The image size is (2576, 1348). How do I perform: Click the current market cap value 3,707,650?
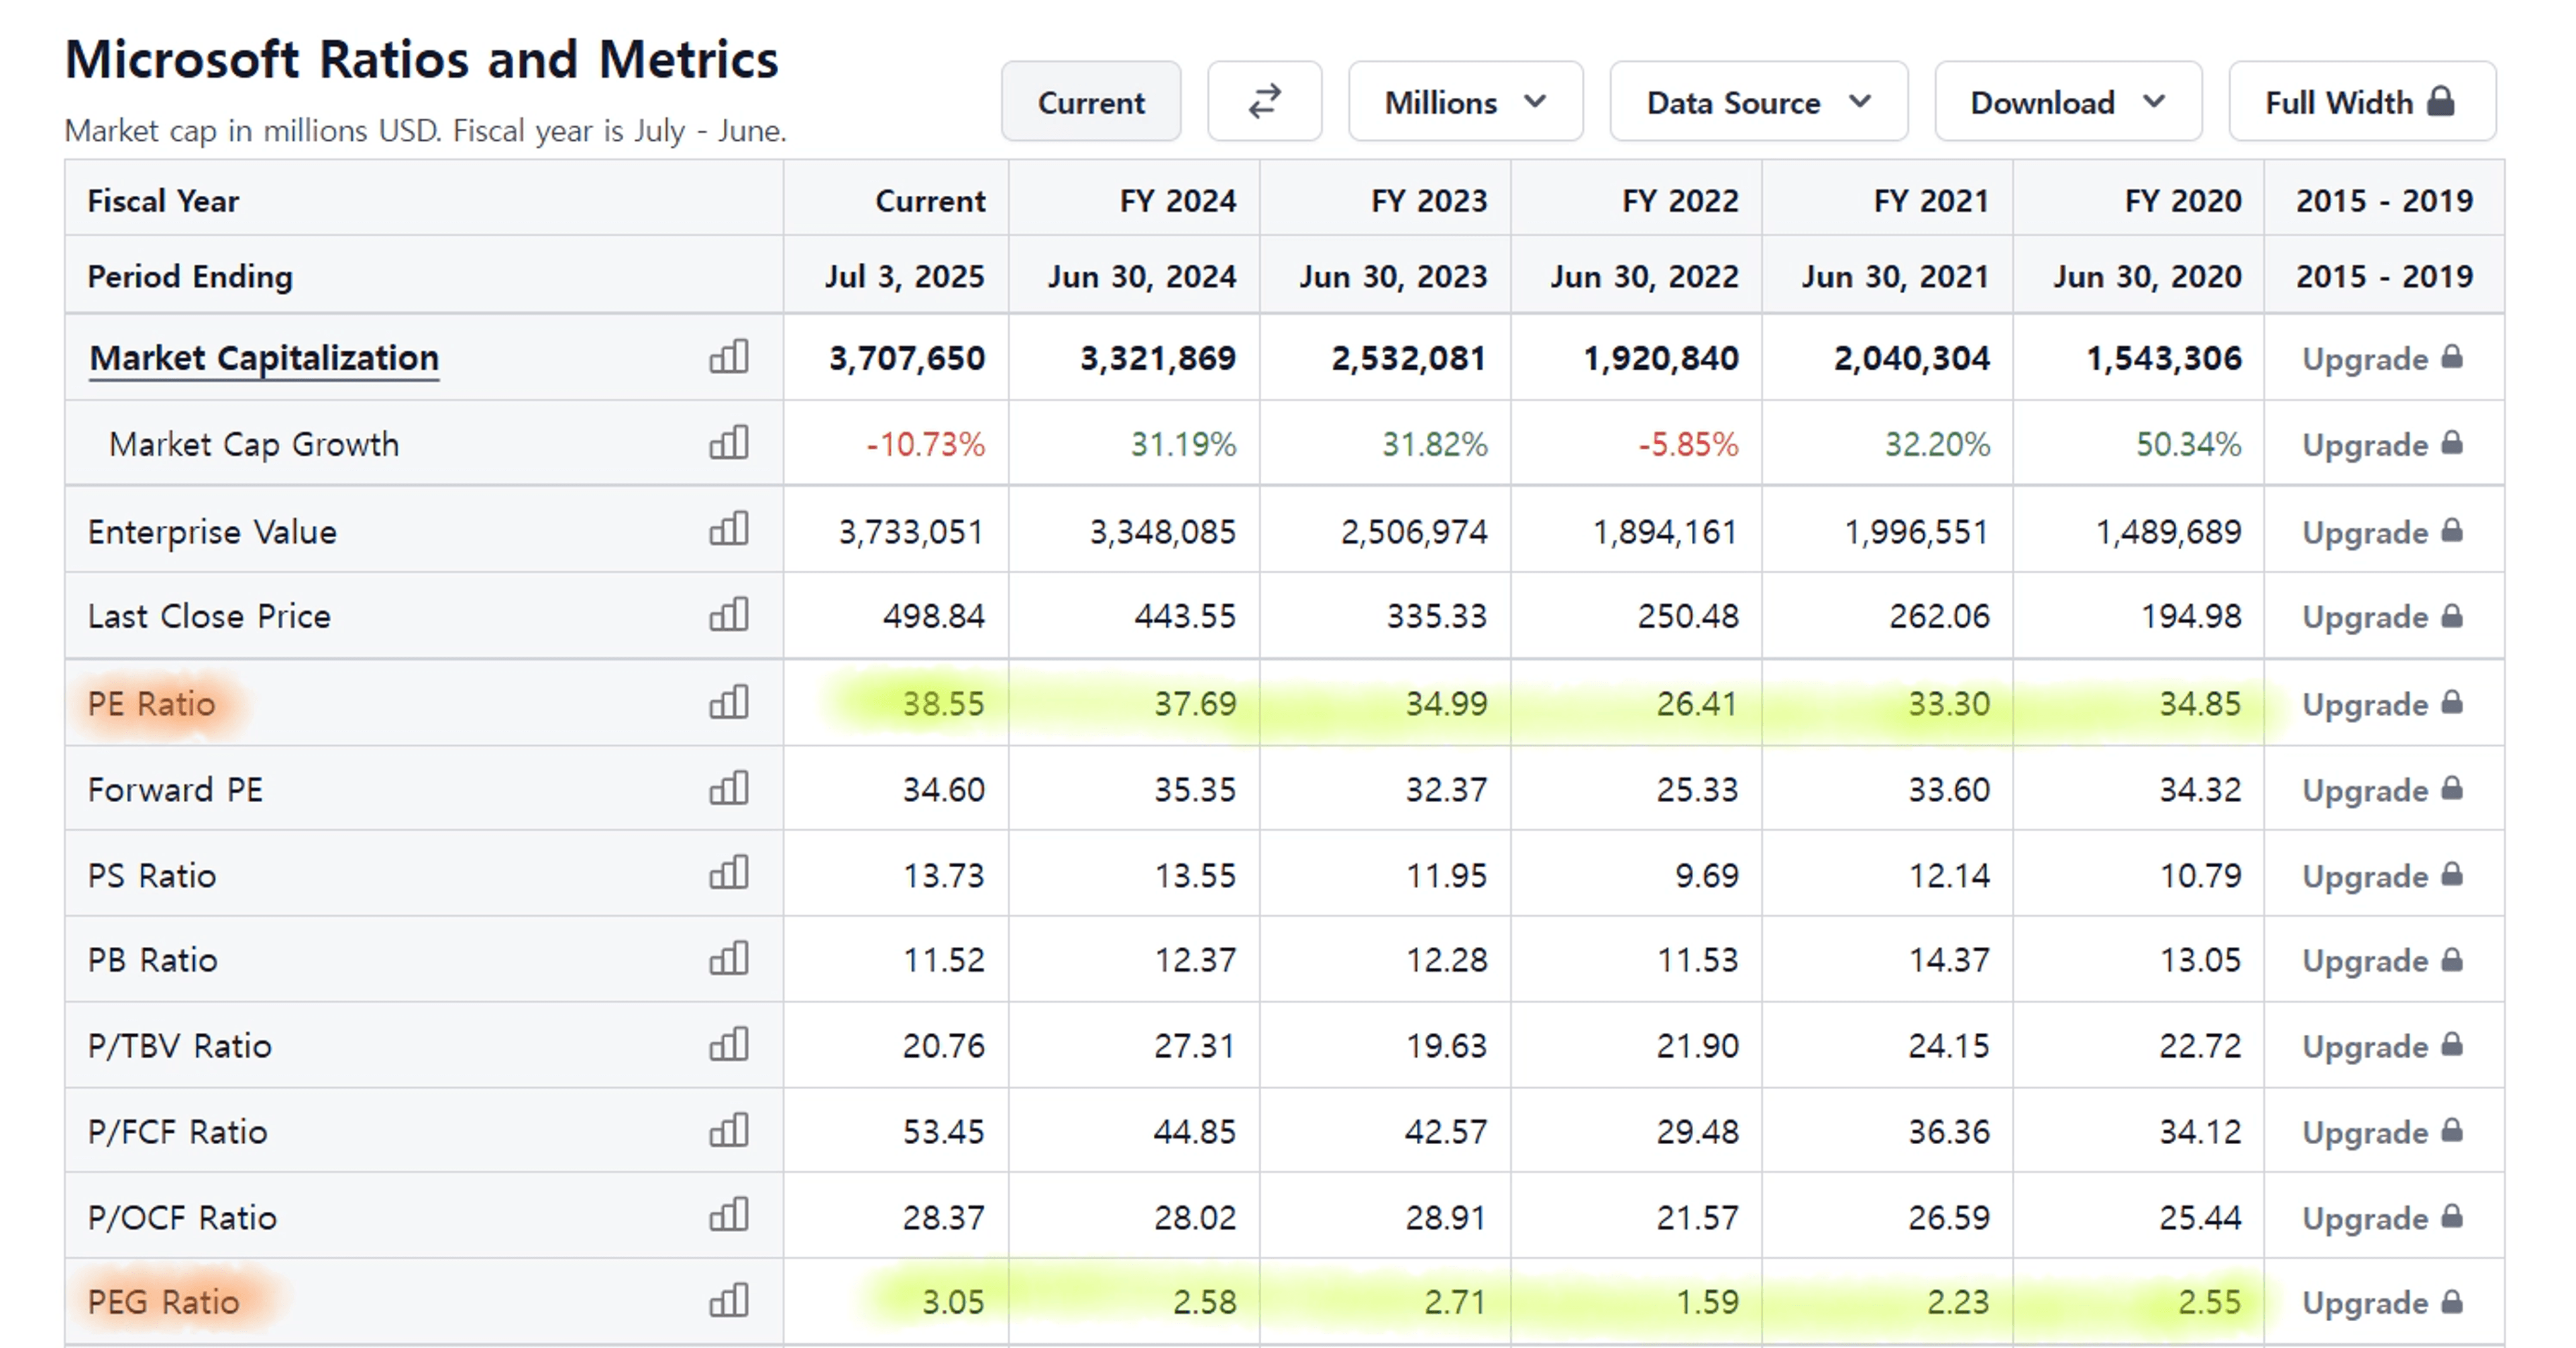click(x=907, y=358)
